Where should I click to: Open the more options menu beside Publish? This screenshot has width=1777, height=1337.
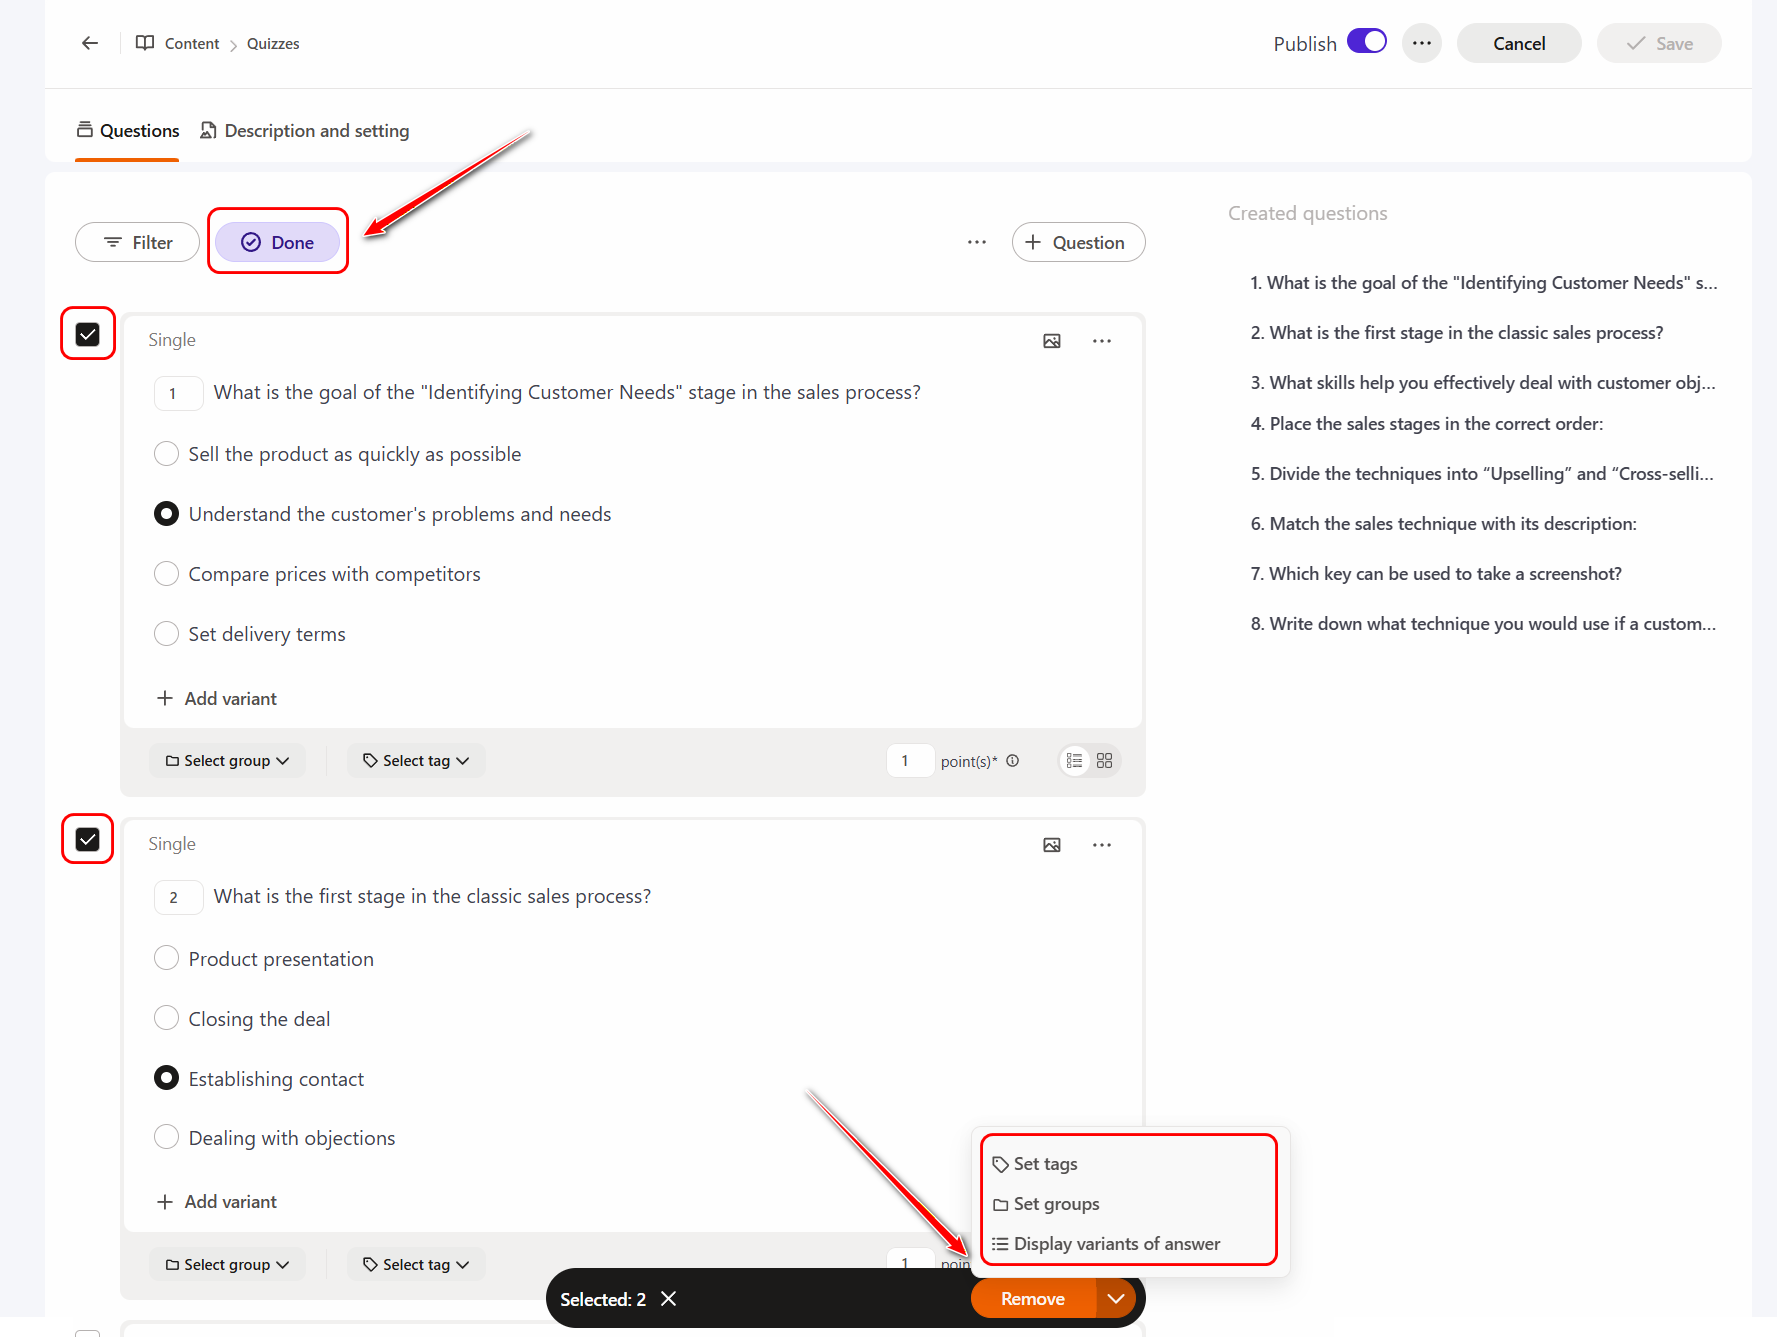1421,43
